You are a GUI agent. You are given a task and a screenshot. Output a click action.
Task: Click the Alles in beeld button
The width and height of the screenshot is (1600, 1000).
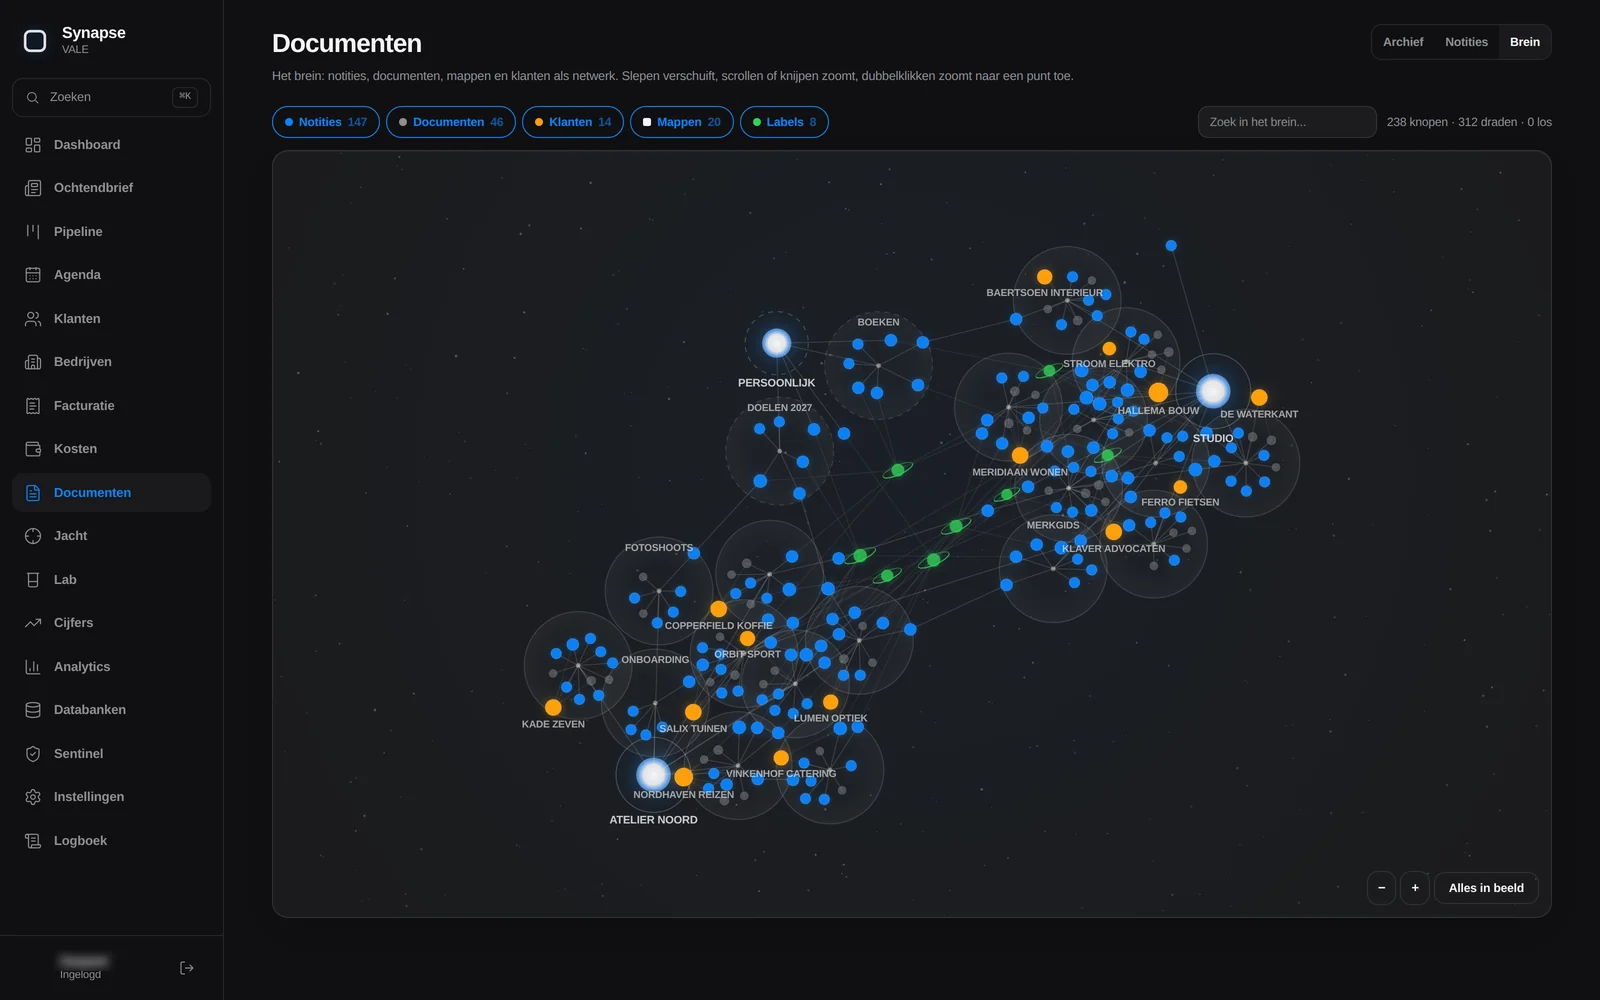pos(1486,888)
